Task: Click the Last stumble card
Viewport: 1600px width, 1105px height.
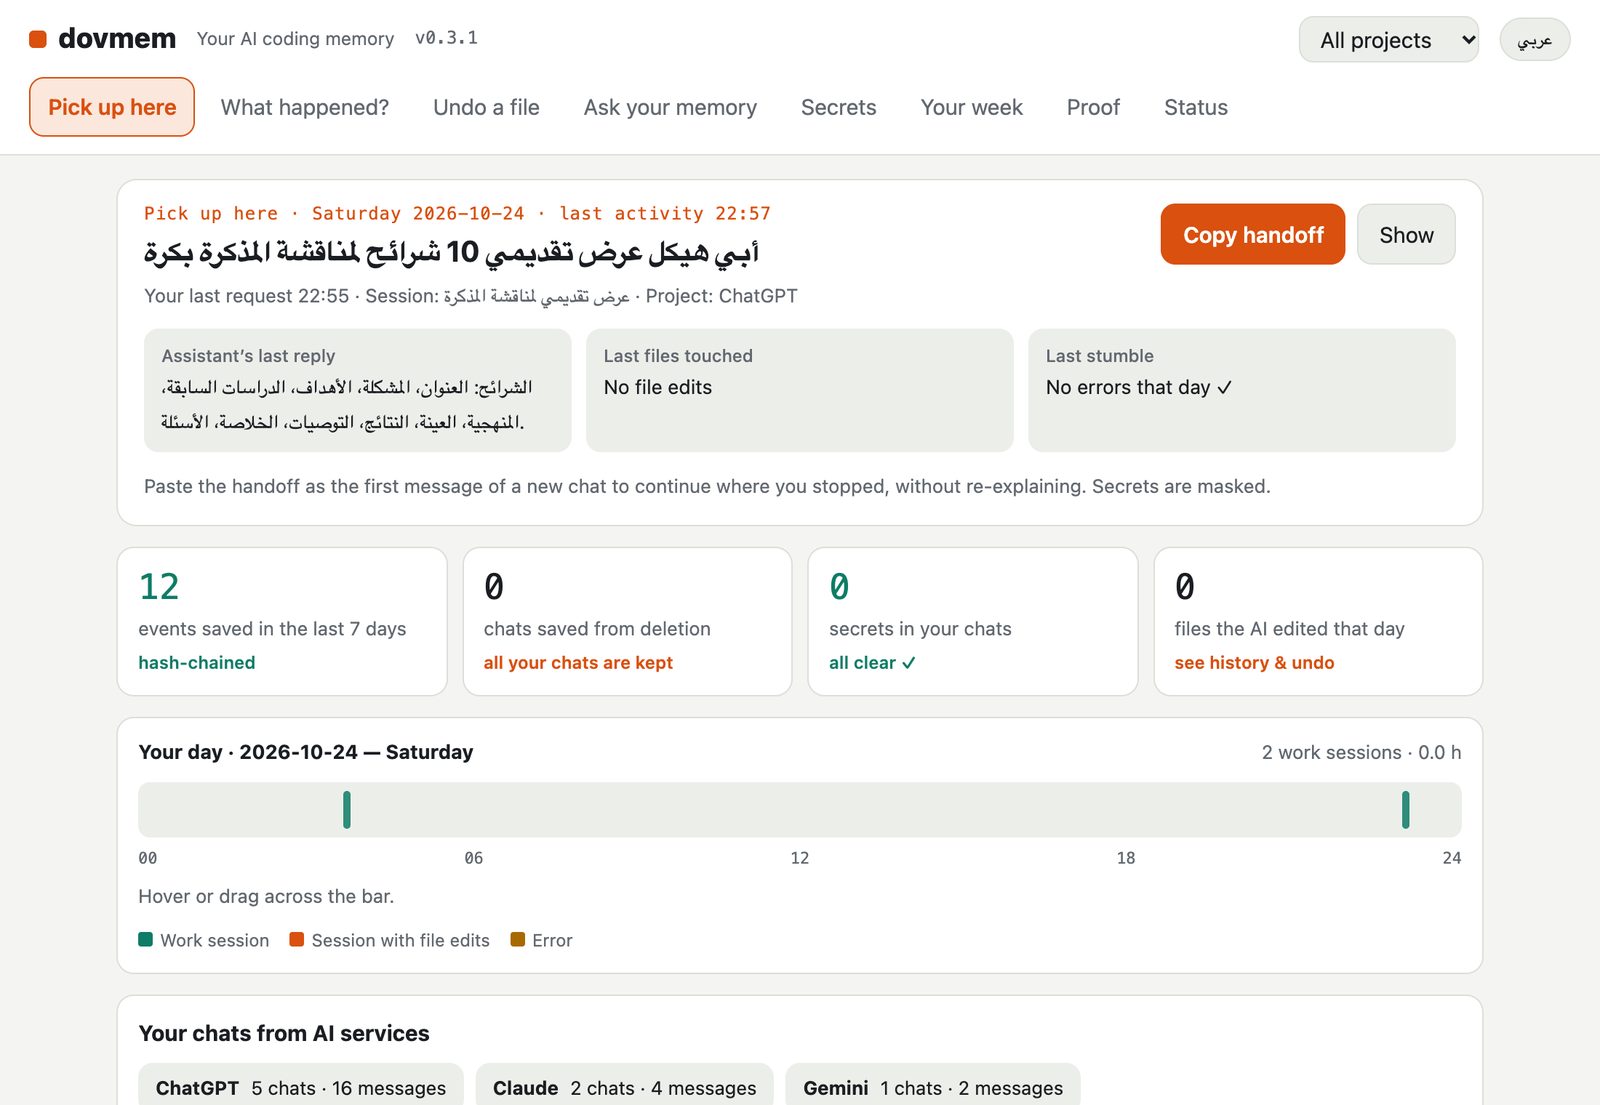Action: coord(1242,390)
